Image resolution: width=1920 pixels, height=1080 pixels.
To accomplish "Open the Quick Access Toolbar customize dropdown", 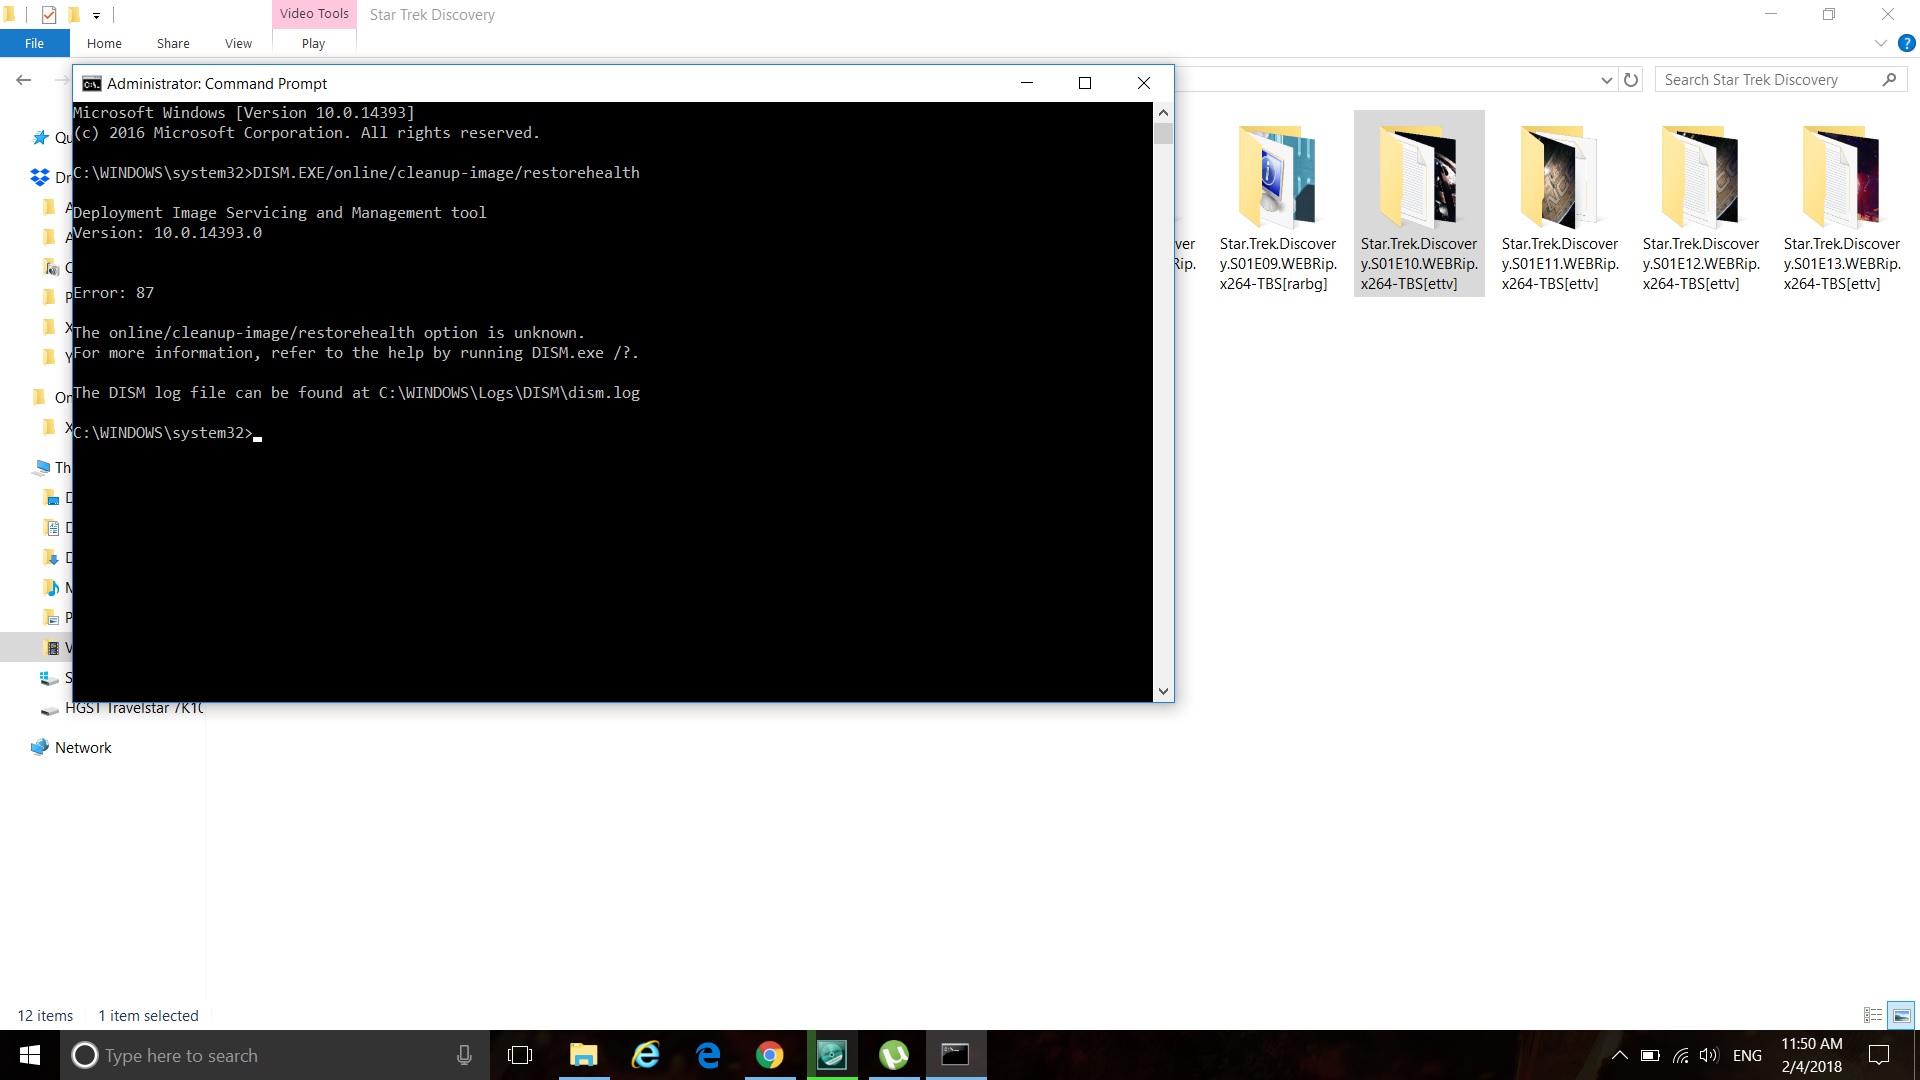I will pos(96,15).
